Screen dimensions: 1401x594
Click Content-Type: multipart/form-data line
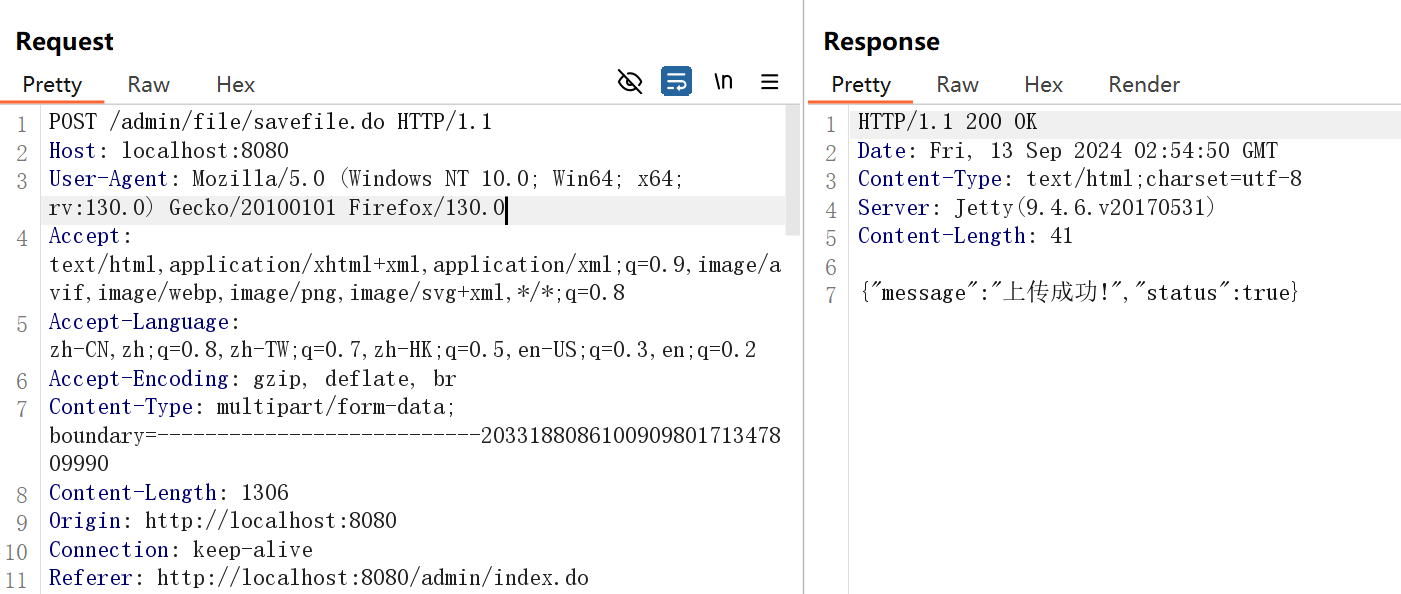(x=253, y=407)
